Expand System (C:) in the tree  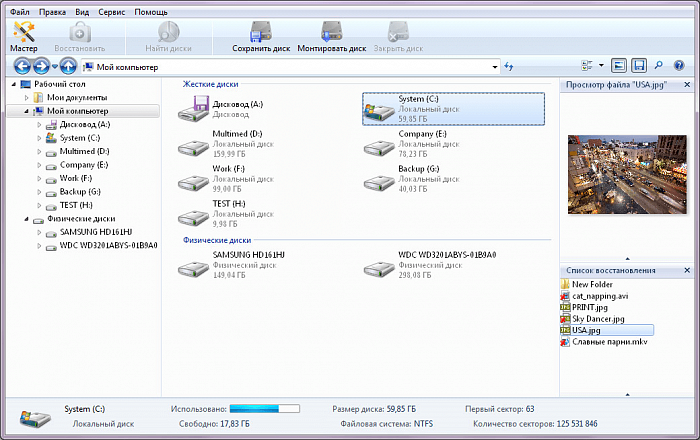click(x=39, y=138)
